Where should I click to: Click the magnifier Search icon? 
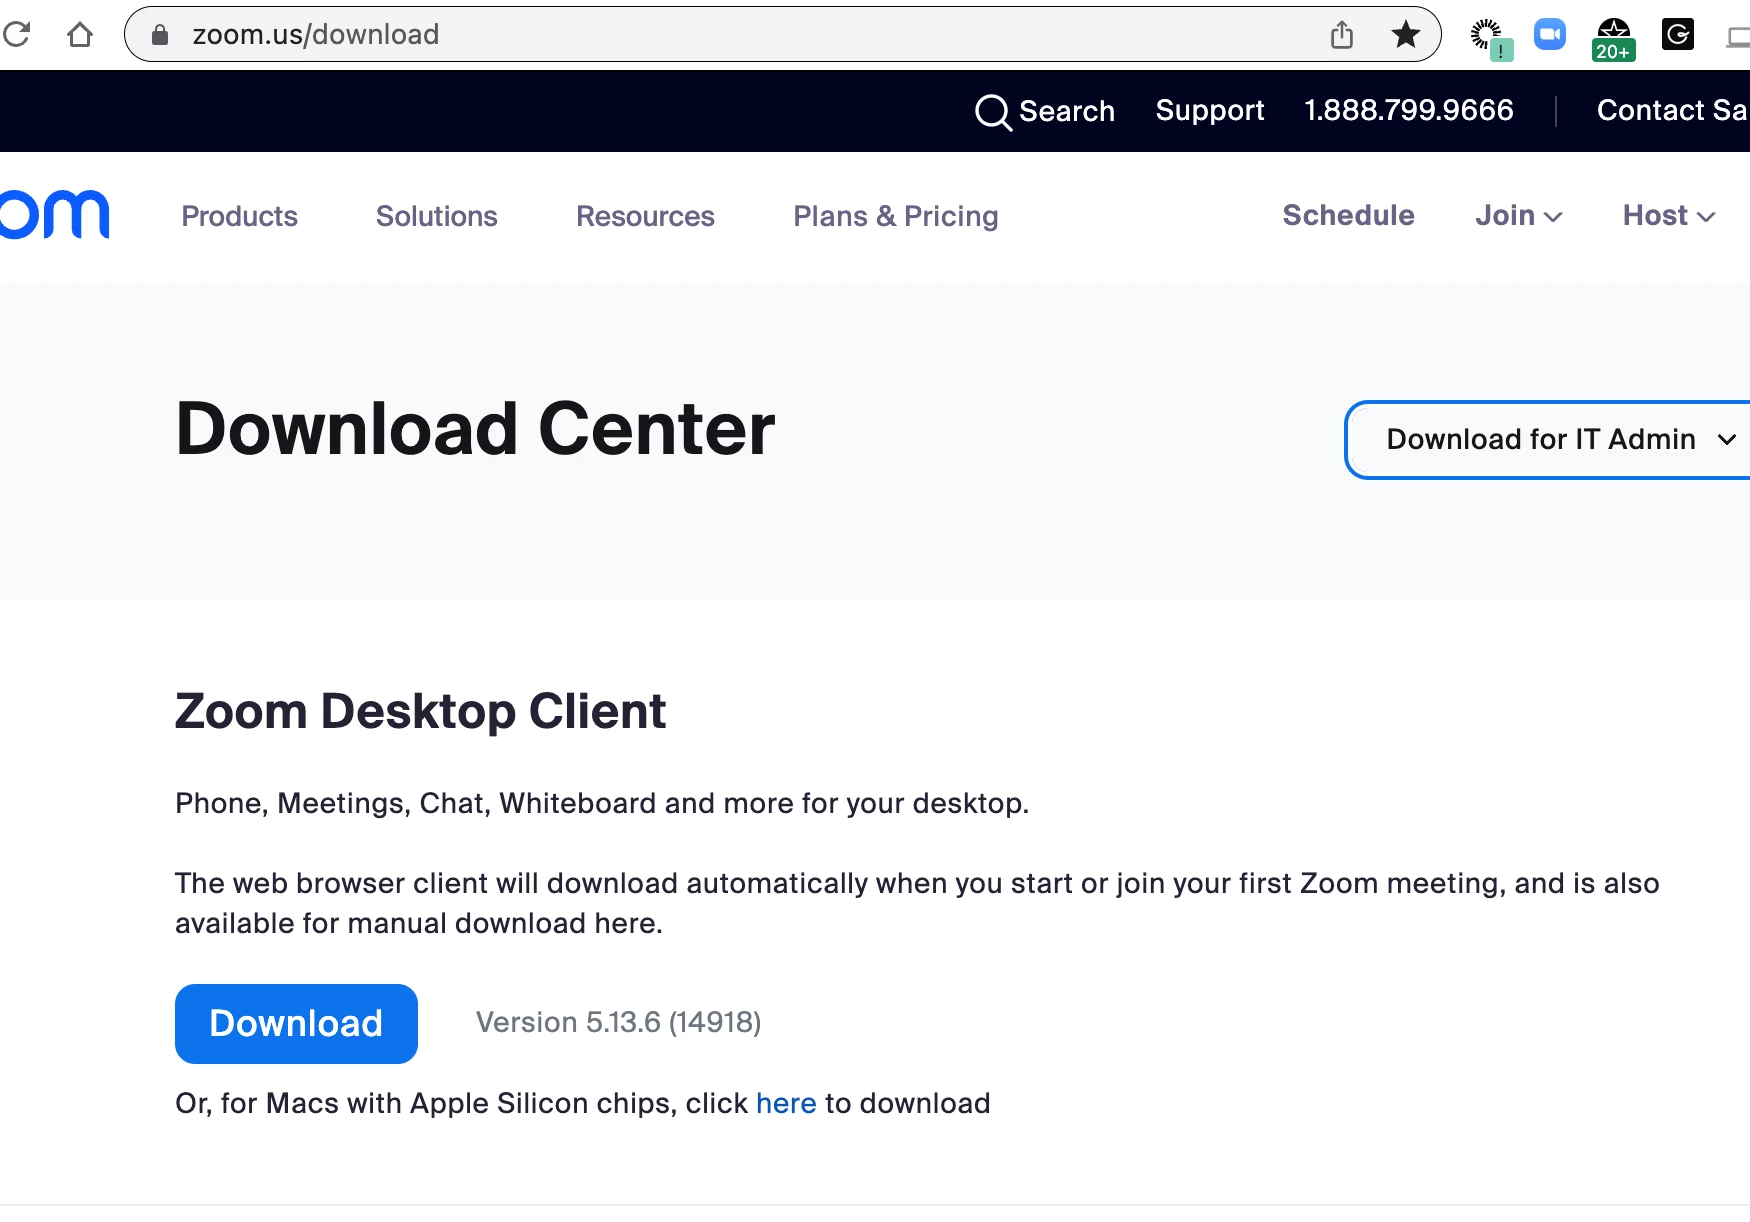[x=993, y=112]
